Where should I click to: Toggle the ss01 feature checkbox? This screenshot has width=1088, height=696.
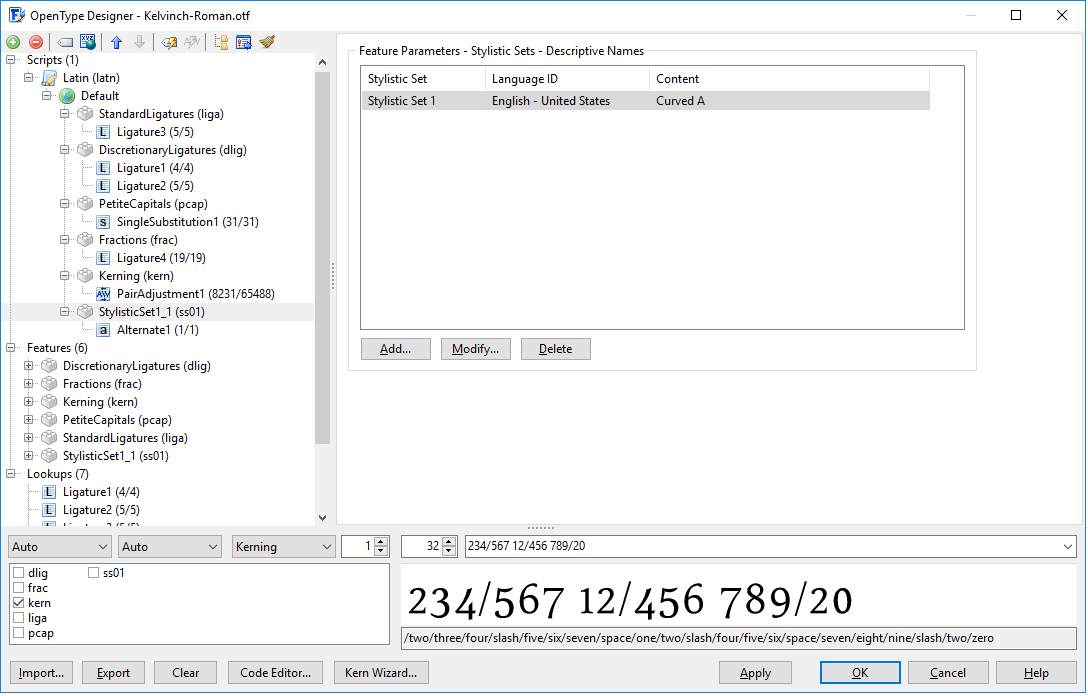click(x=94, y=573)
